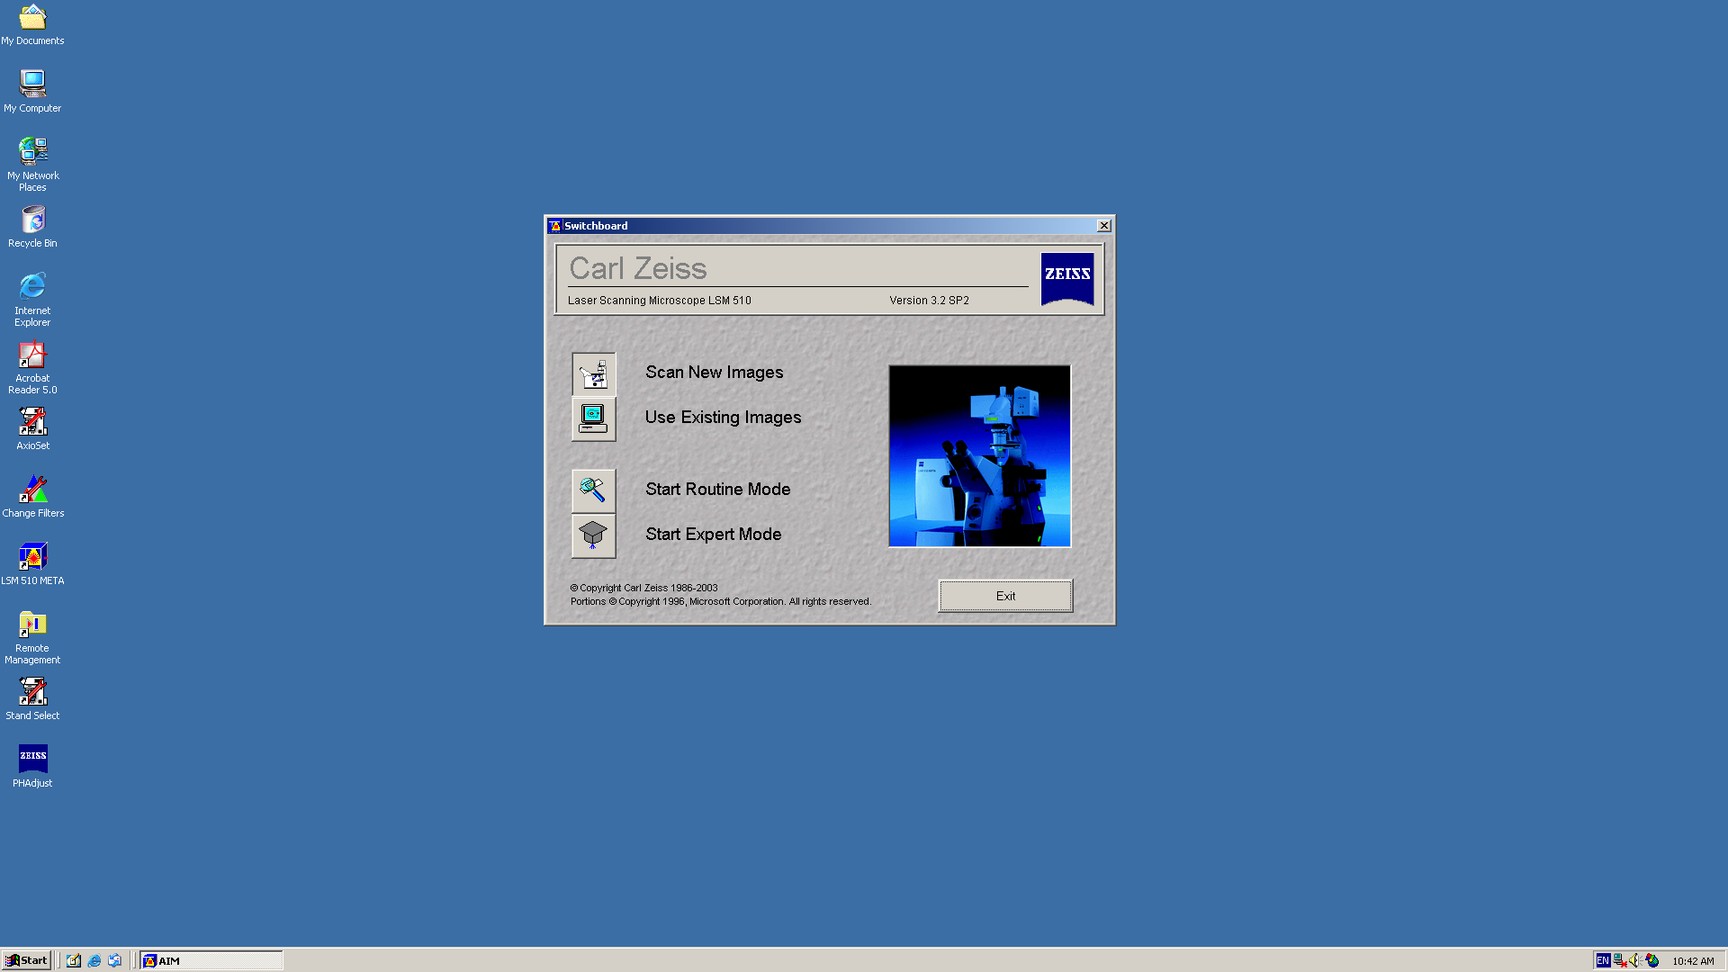This screenshot has height=972, width=1728.
Task: Exit the Switchboard with the Exit button
Action: coord(1005,596)
